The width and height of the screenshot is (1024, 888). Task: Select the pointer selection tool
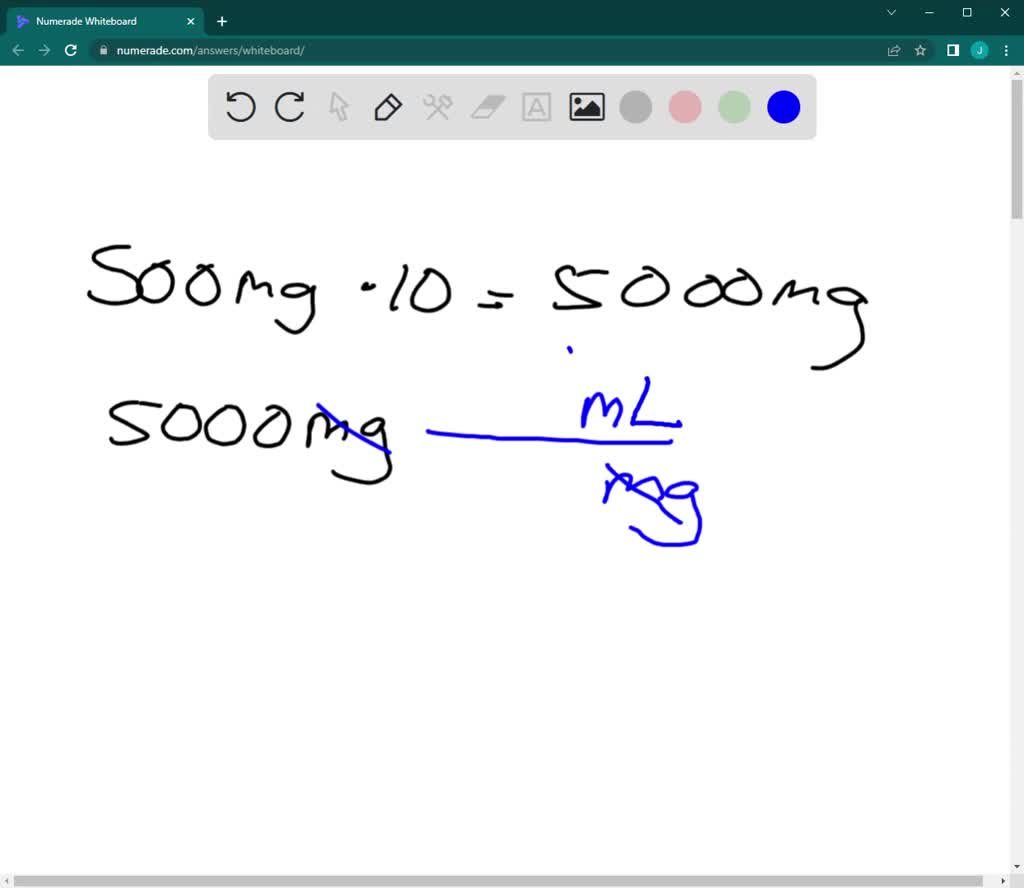click(x=338, y=107)
